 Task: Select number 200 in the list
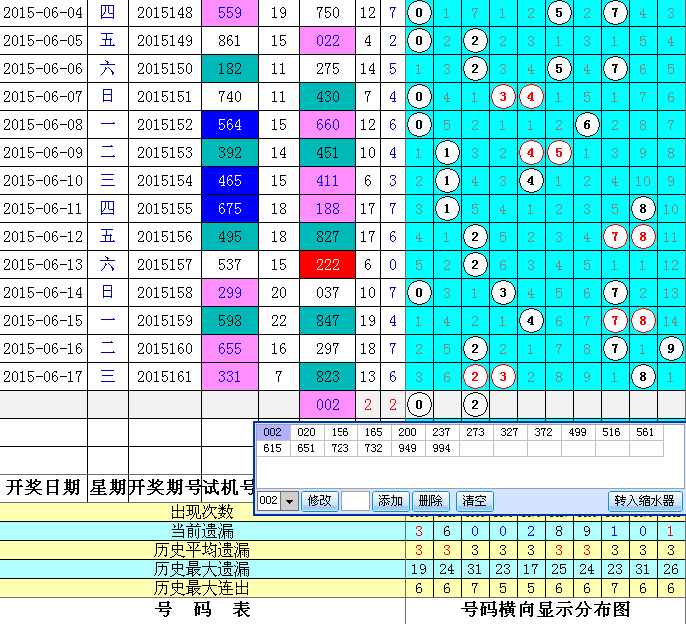pyautogui.click(x=408, y=432)
